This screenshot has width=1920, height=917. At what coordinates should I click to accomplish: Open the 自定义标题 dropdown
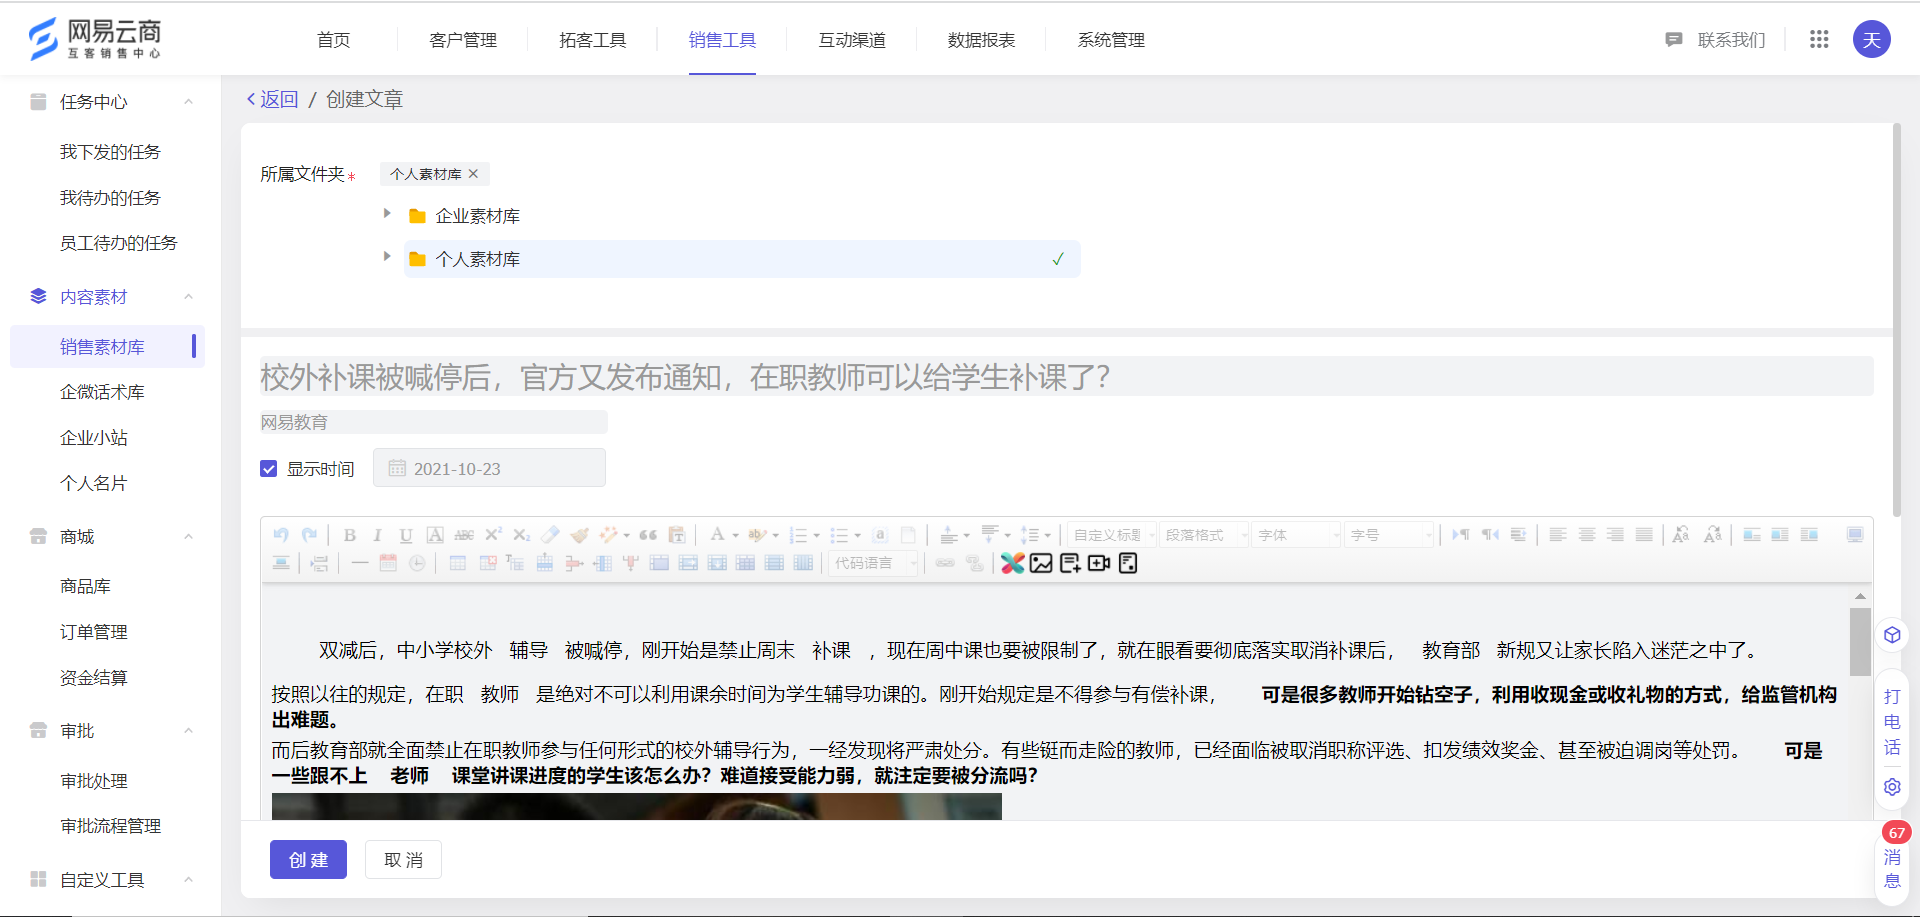tap(1112, 535)
